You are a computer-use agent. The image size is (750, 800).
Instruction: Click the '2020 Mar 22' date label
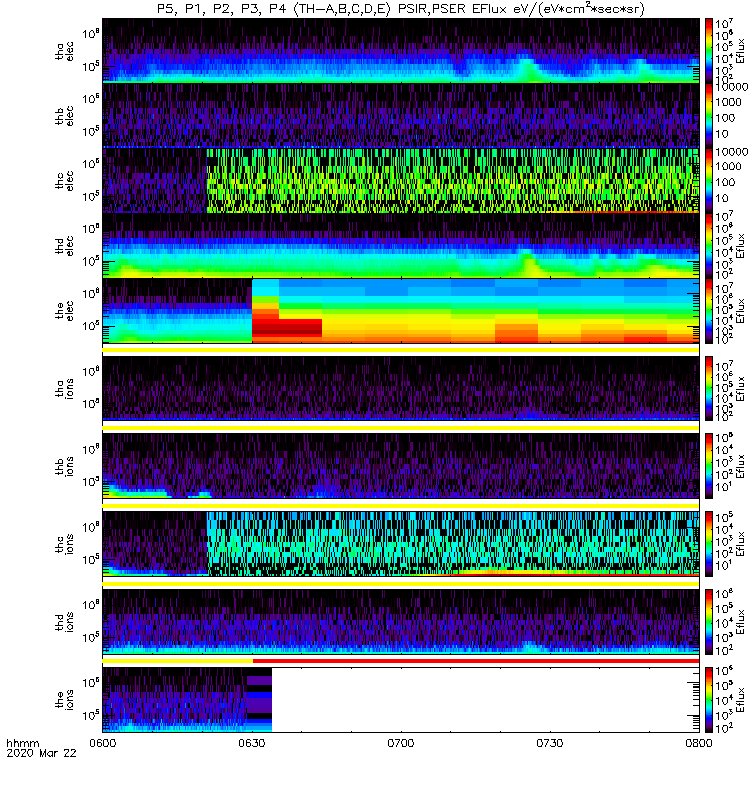tap(41, 753)
